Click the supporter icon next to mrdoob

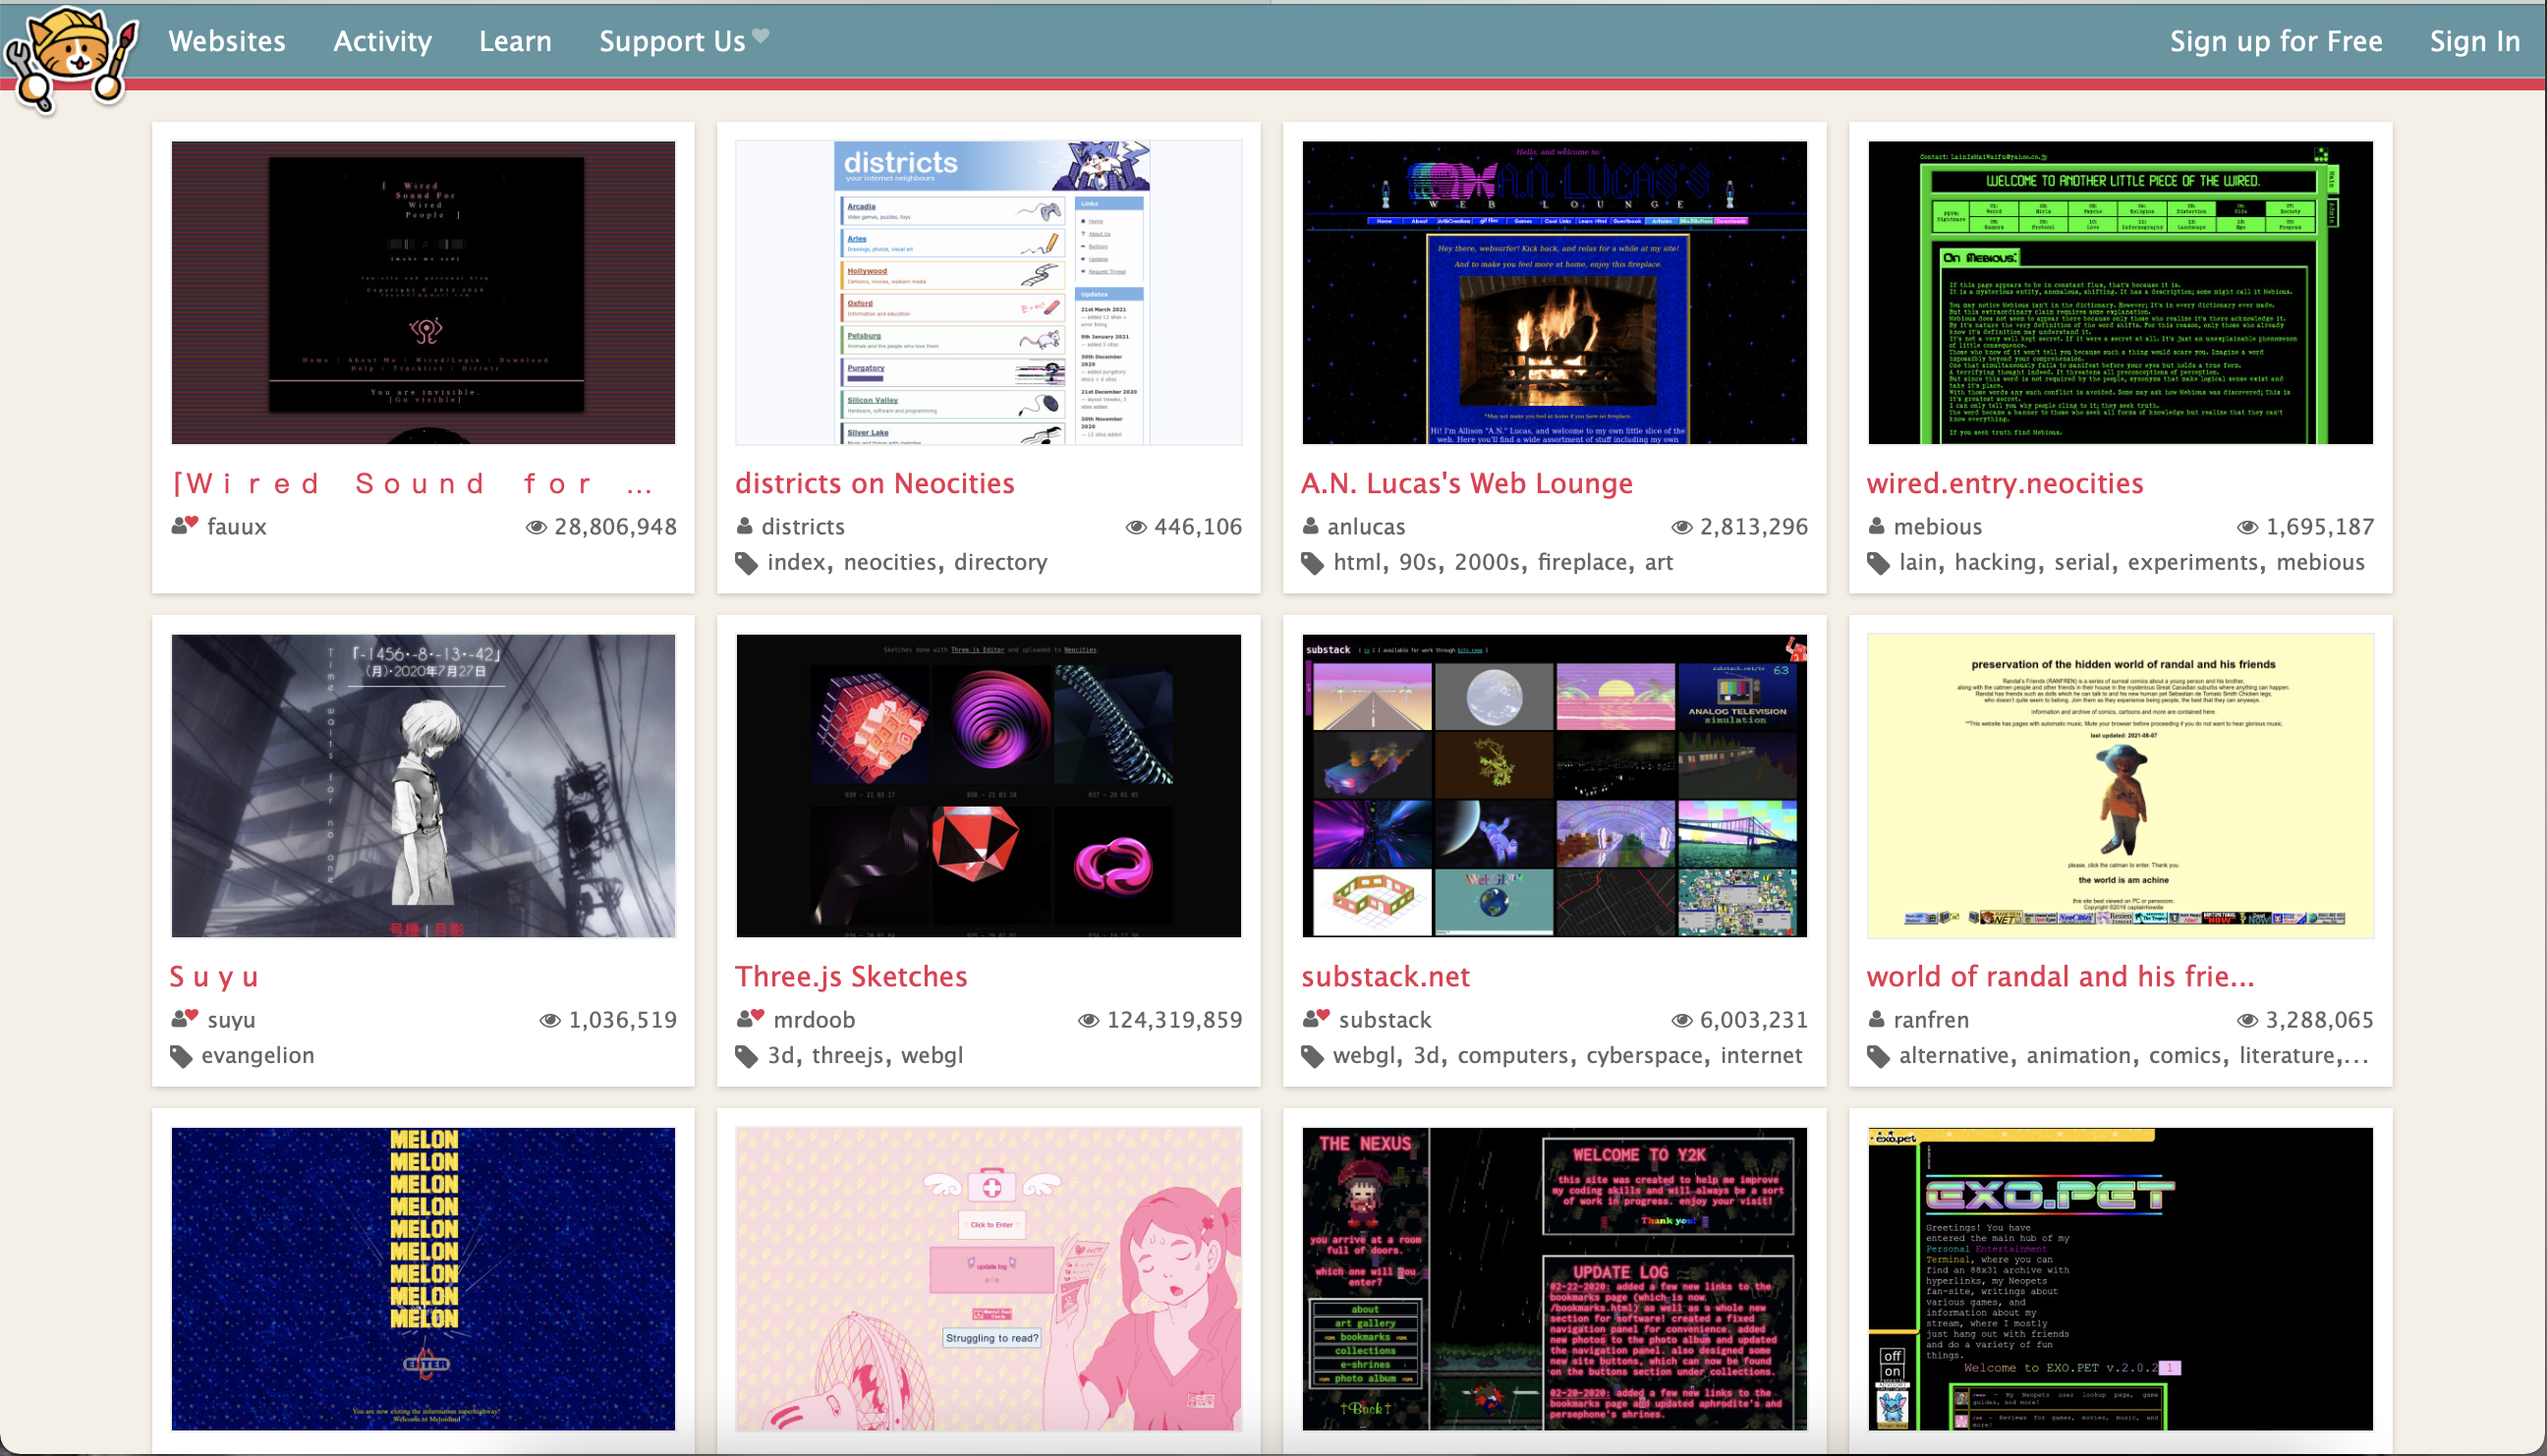click(750, 1018)
